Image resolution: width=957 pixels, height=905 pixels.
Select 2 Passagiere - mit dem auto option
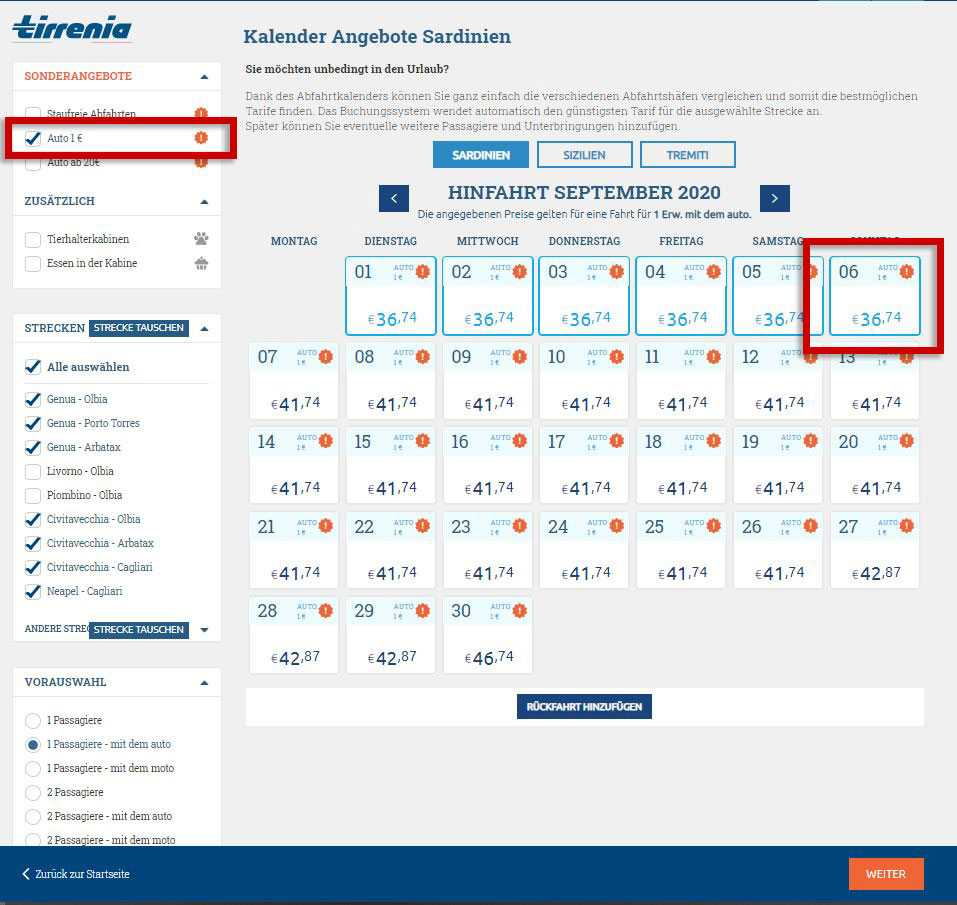coord(33,817)
